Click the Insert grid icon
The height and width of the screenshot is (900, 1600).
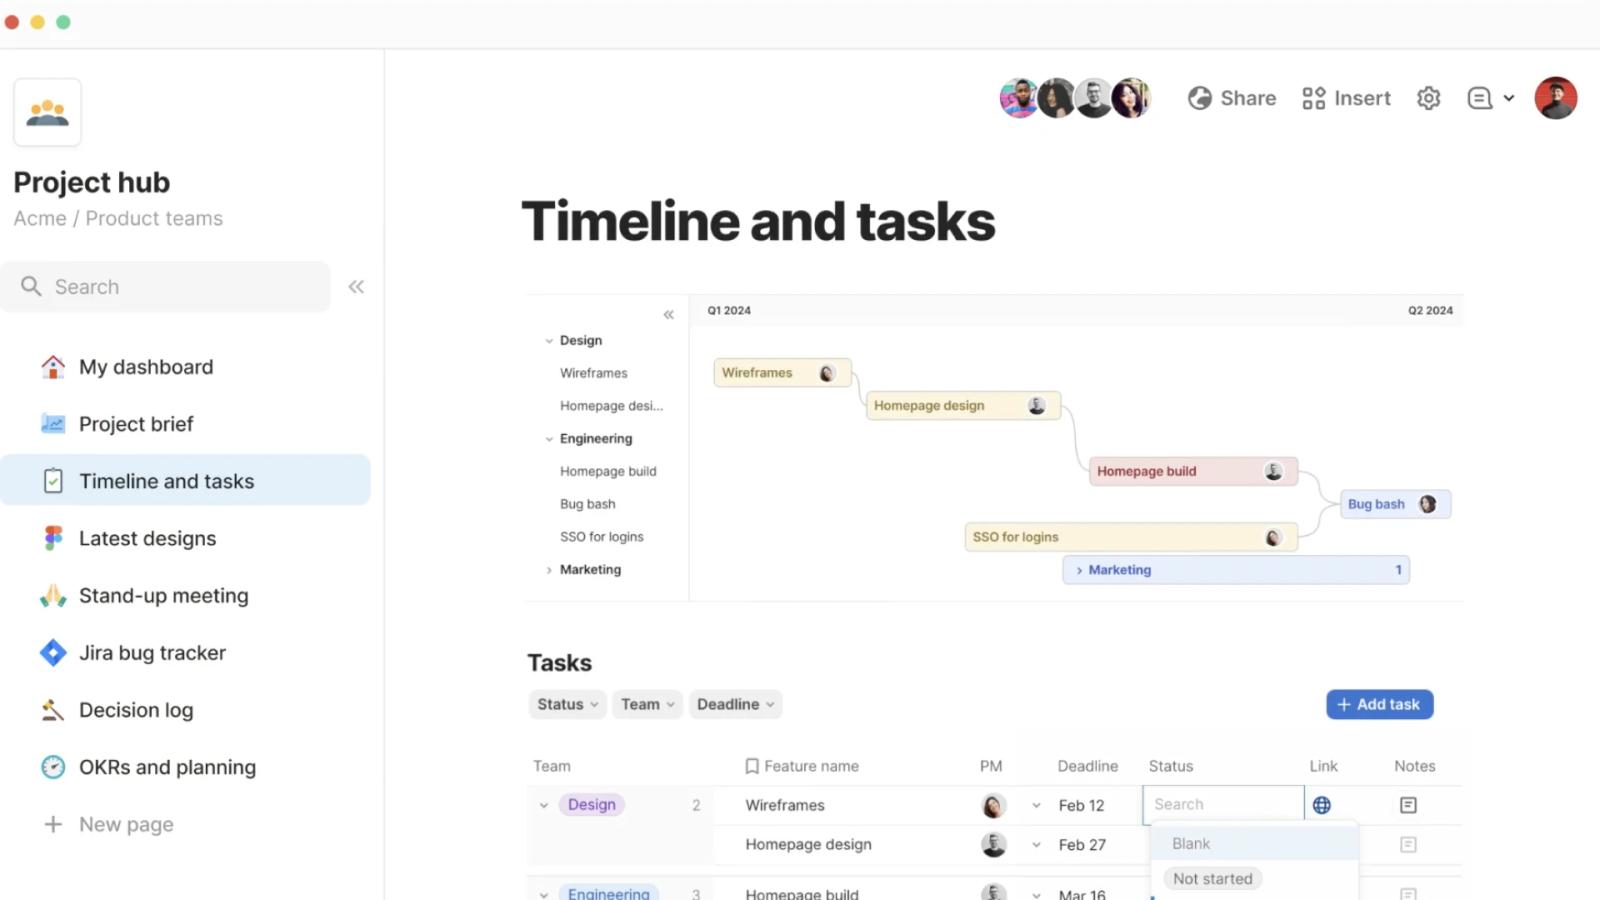[1313, 98]
